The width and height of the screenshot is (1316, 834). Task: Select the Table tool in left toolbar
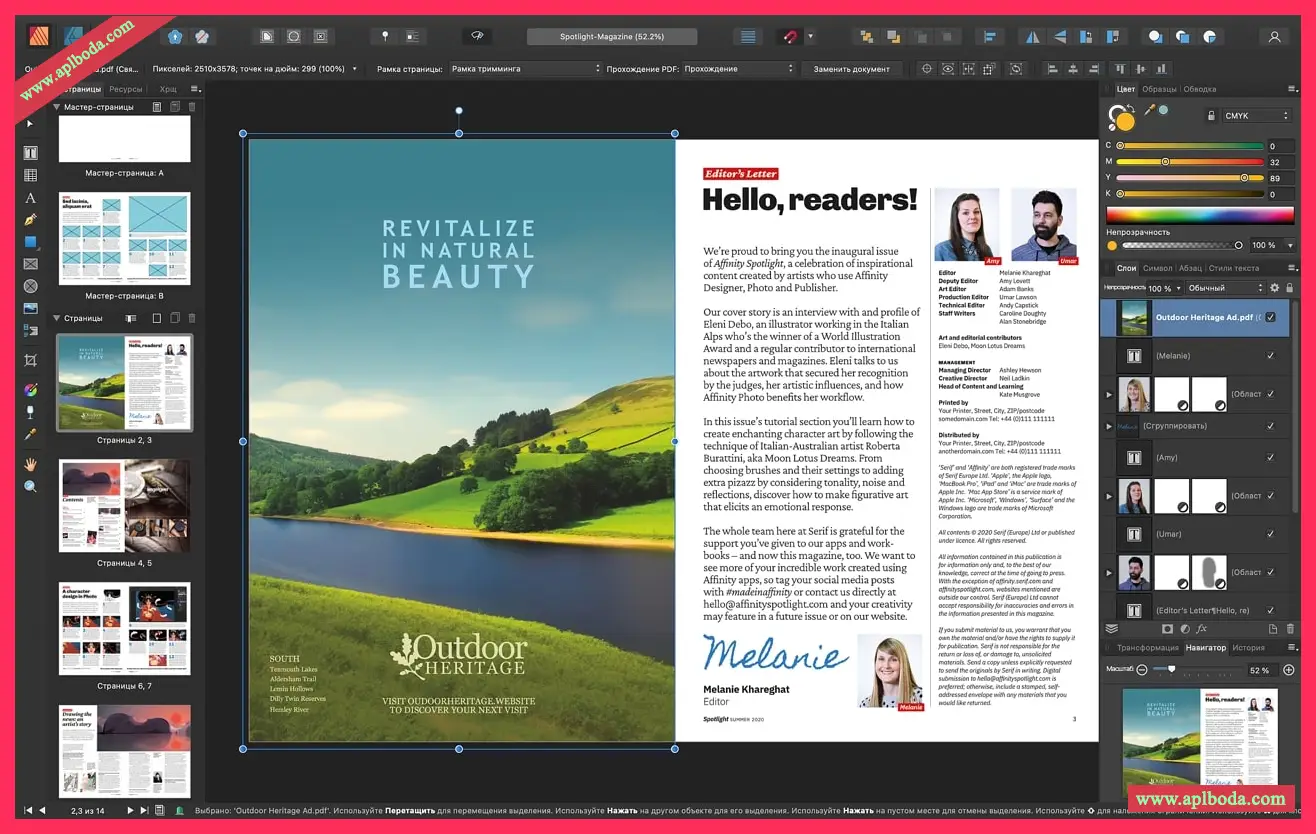pyautogui.click(x=30, y=176)
